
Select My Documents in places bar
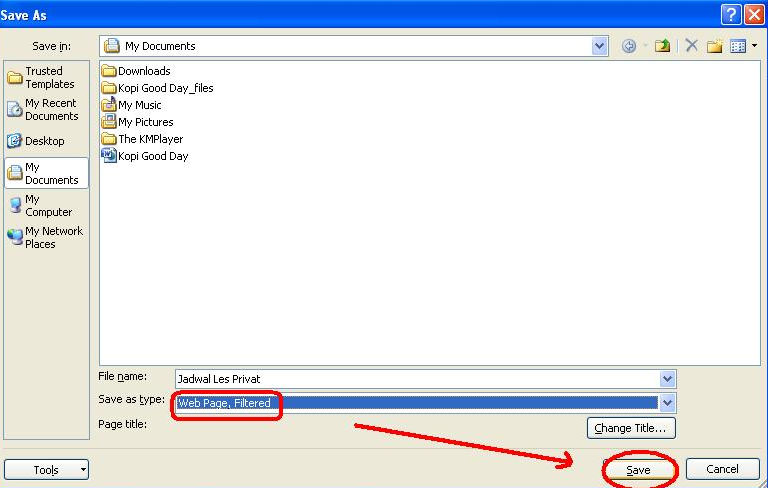(x=47, y=173)
